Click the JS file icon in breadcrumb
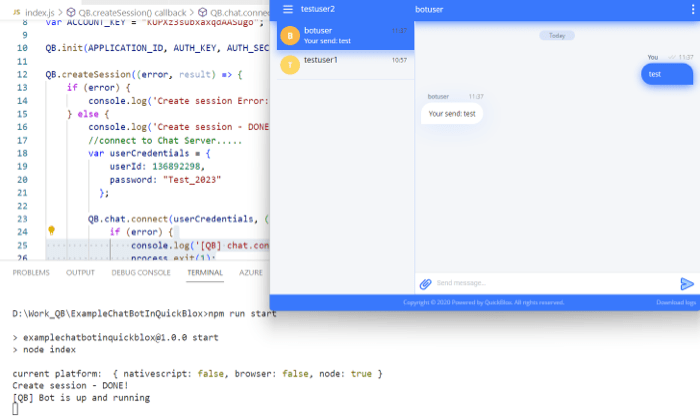This screenshot has height=420, width=700. pos(17,12)
